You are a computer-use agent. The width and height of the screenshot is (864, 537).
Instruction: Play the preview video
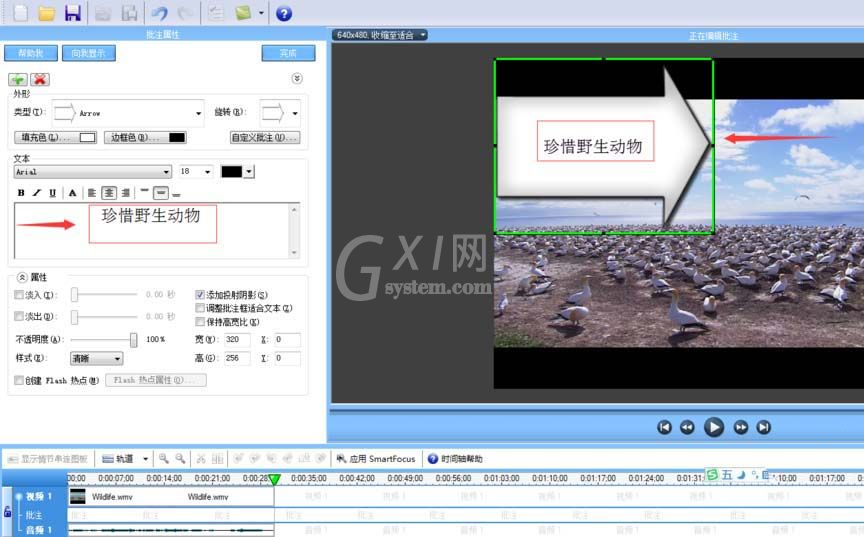[714, 427]
